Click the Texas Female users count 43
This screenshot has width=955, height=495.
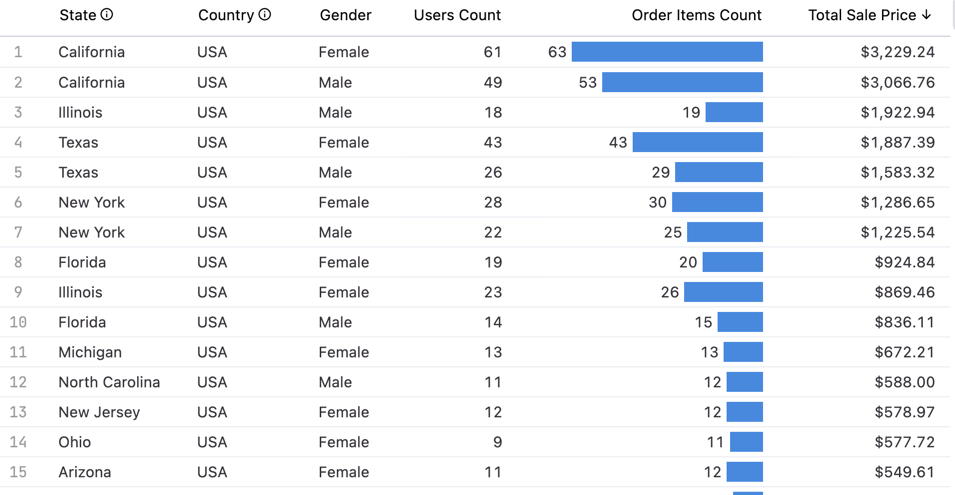point(492,142)
